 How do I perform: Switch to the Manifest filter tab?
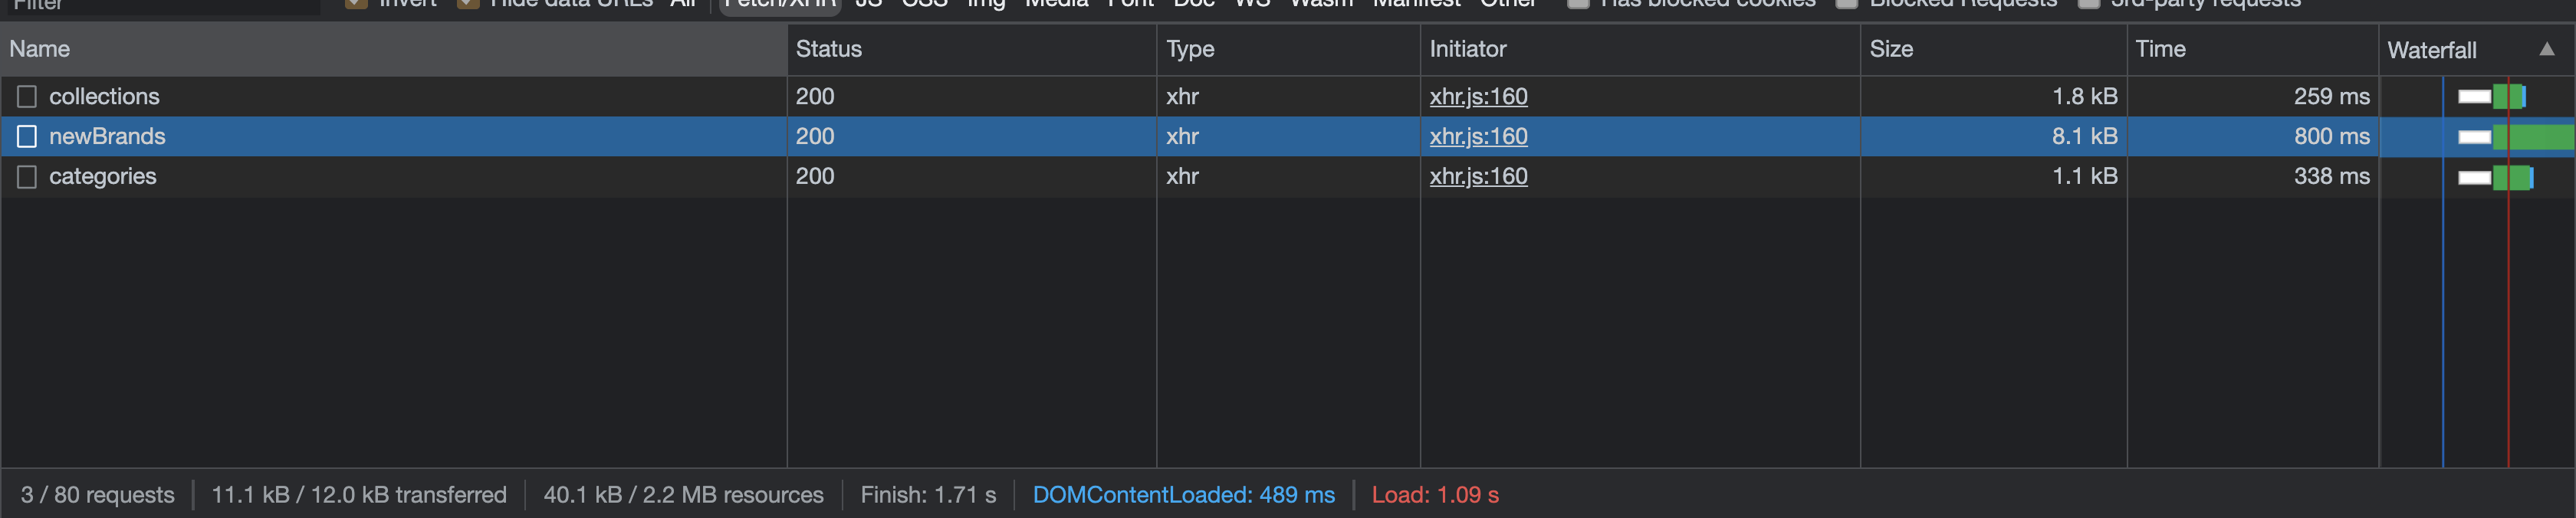click(x=1416, y=3)
